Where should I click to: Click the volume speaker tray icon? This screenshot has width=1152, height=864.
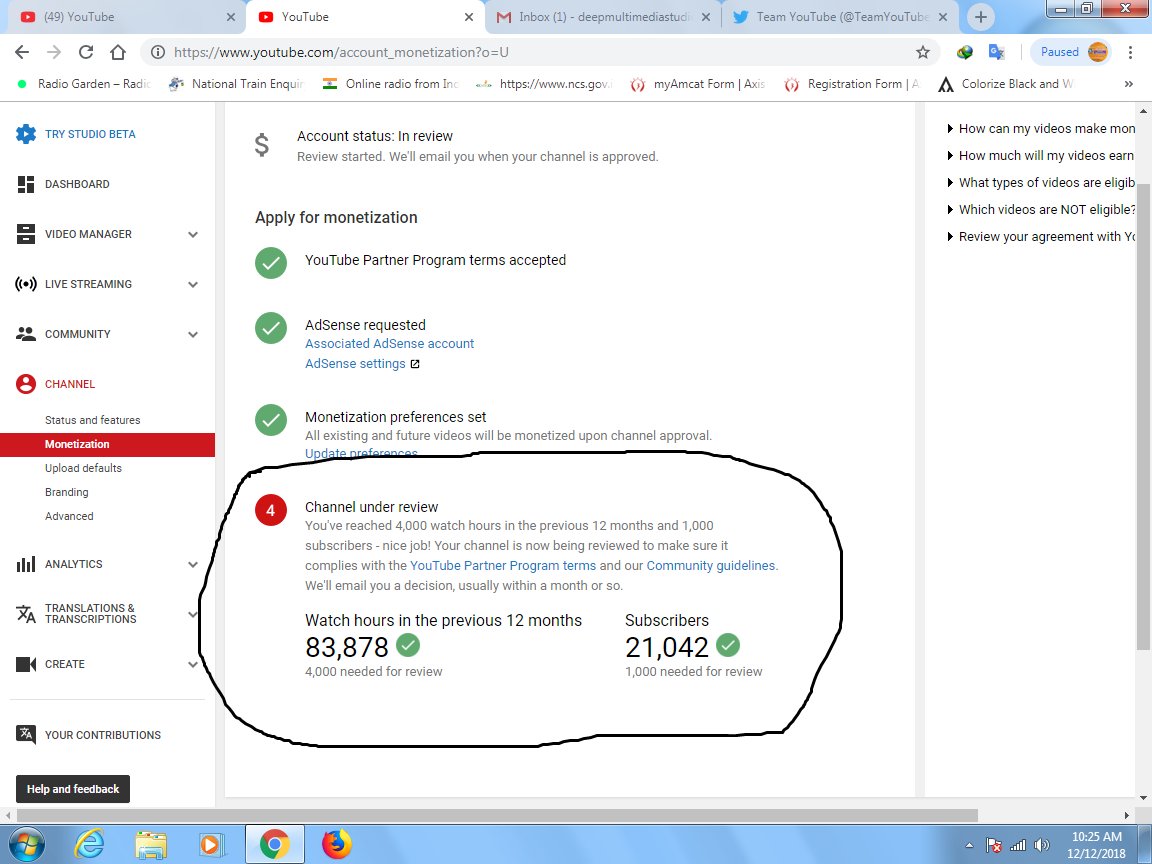pyautogui.click(x=1041, y=845)
